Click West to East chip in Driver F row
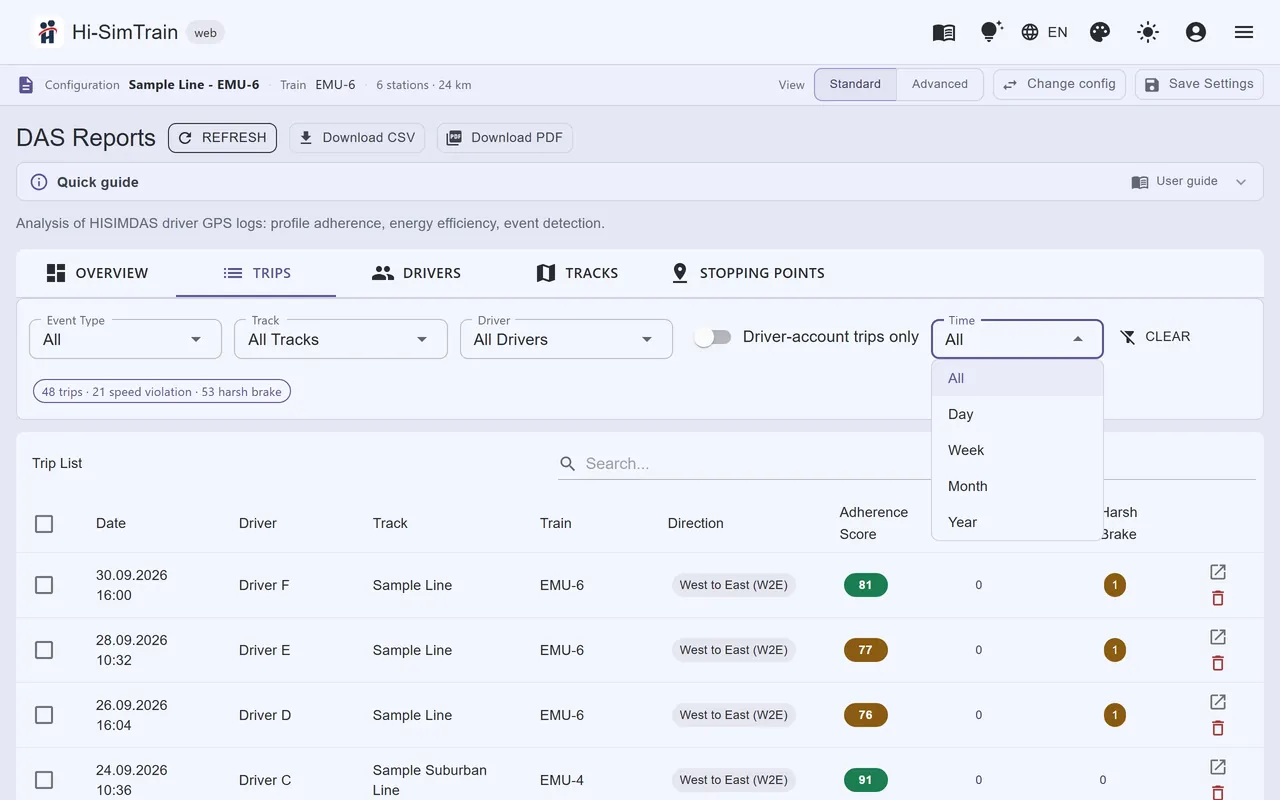The width and height of the screenshot is (1280, 800). point(734,585)
